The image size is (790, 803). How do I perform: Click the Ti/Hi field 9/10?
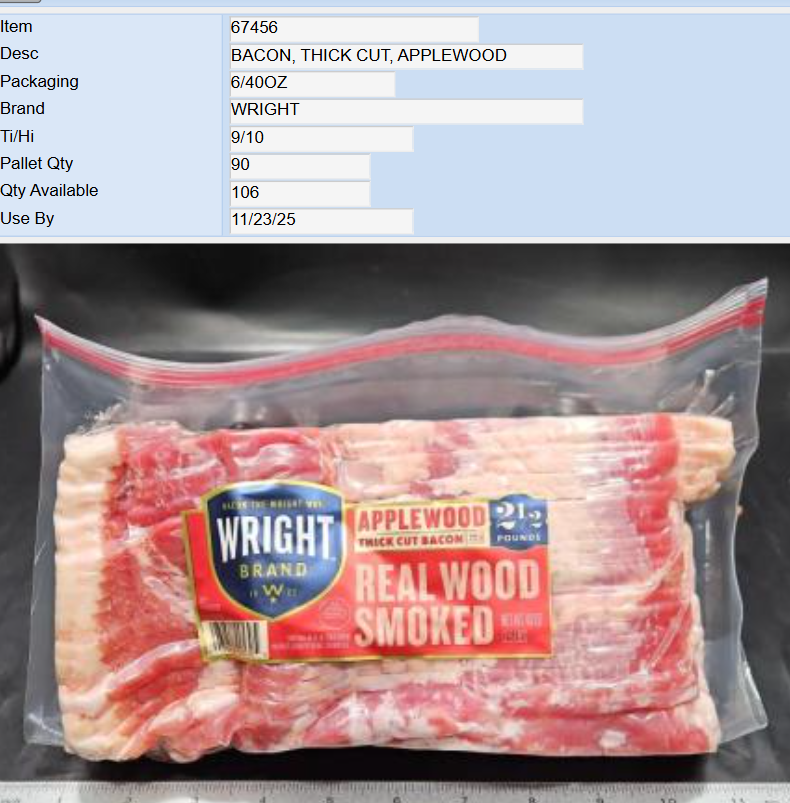[x=322, y=139]
